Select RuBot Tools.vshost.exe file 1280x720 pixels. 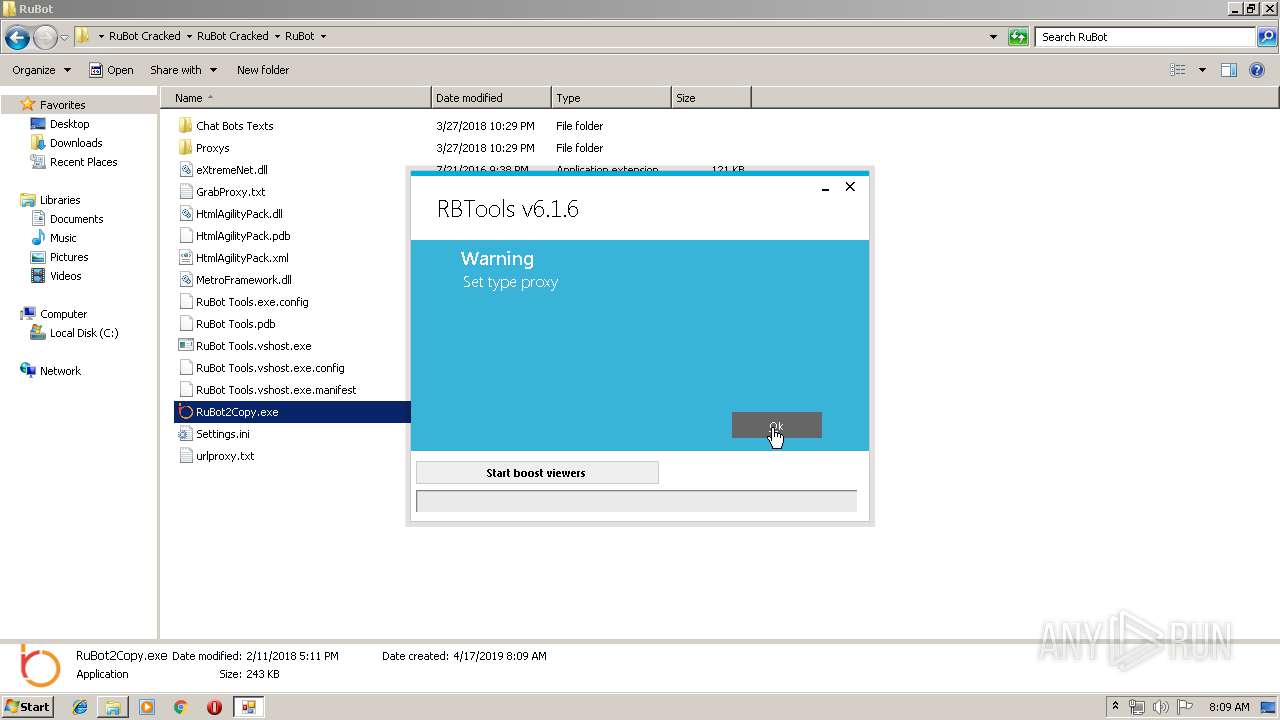click(253, 346)
